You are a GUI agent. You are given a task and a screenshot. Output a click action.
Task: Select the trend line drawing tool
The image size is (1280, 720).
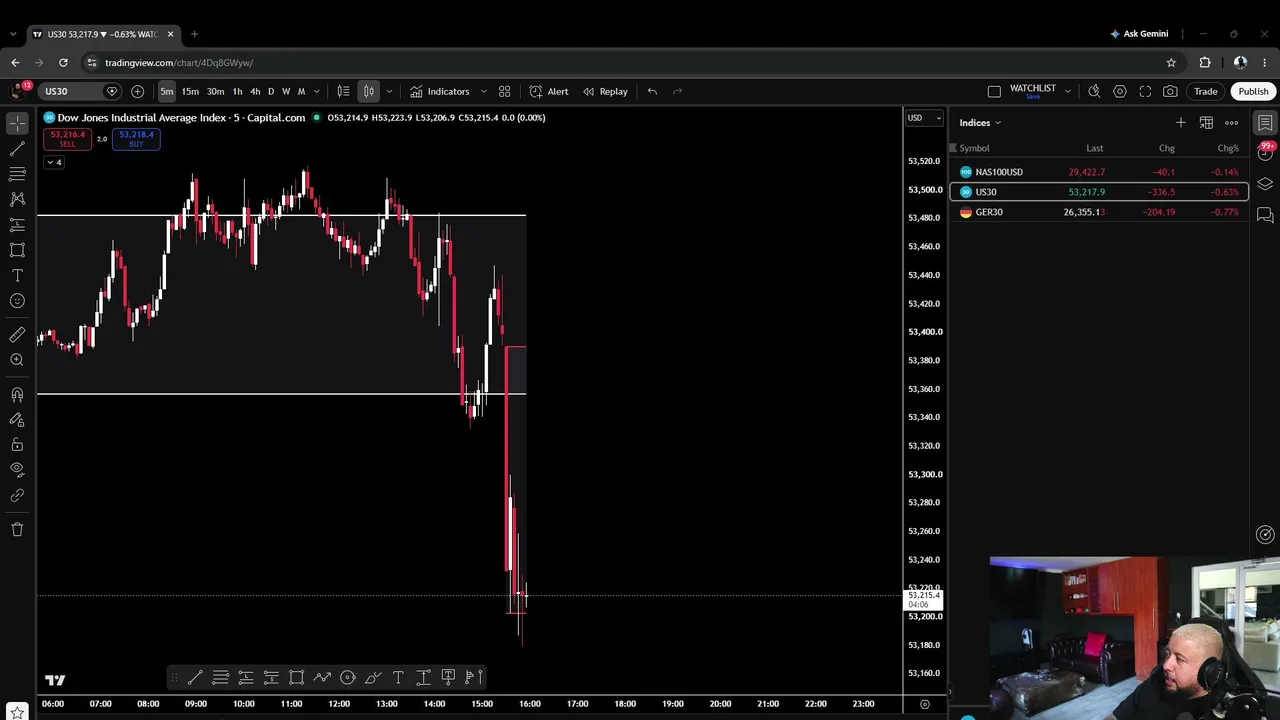17,149
